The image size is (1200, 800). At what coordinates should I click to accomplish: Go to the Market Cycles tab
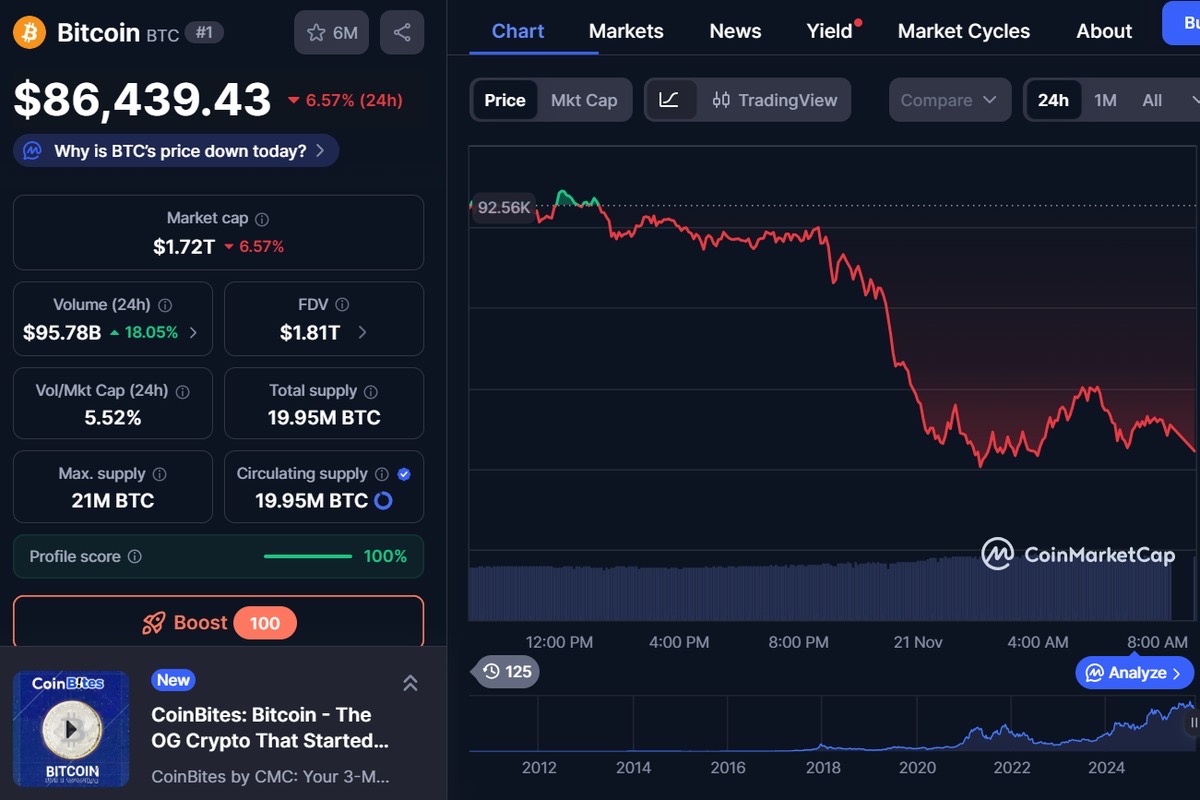[x=963, y=31]
